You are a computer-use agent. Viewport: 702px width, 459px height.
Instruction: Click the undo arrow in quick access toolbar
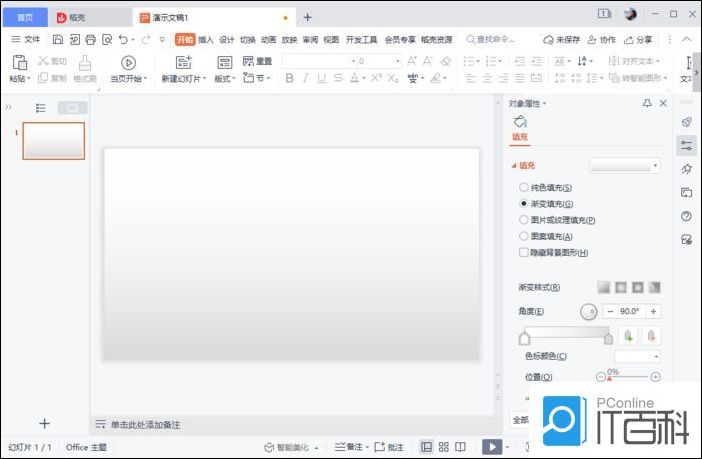point(123,40)
